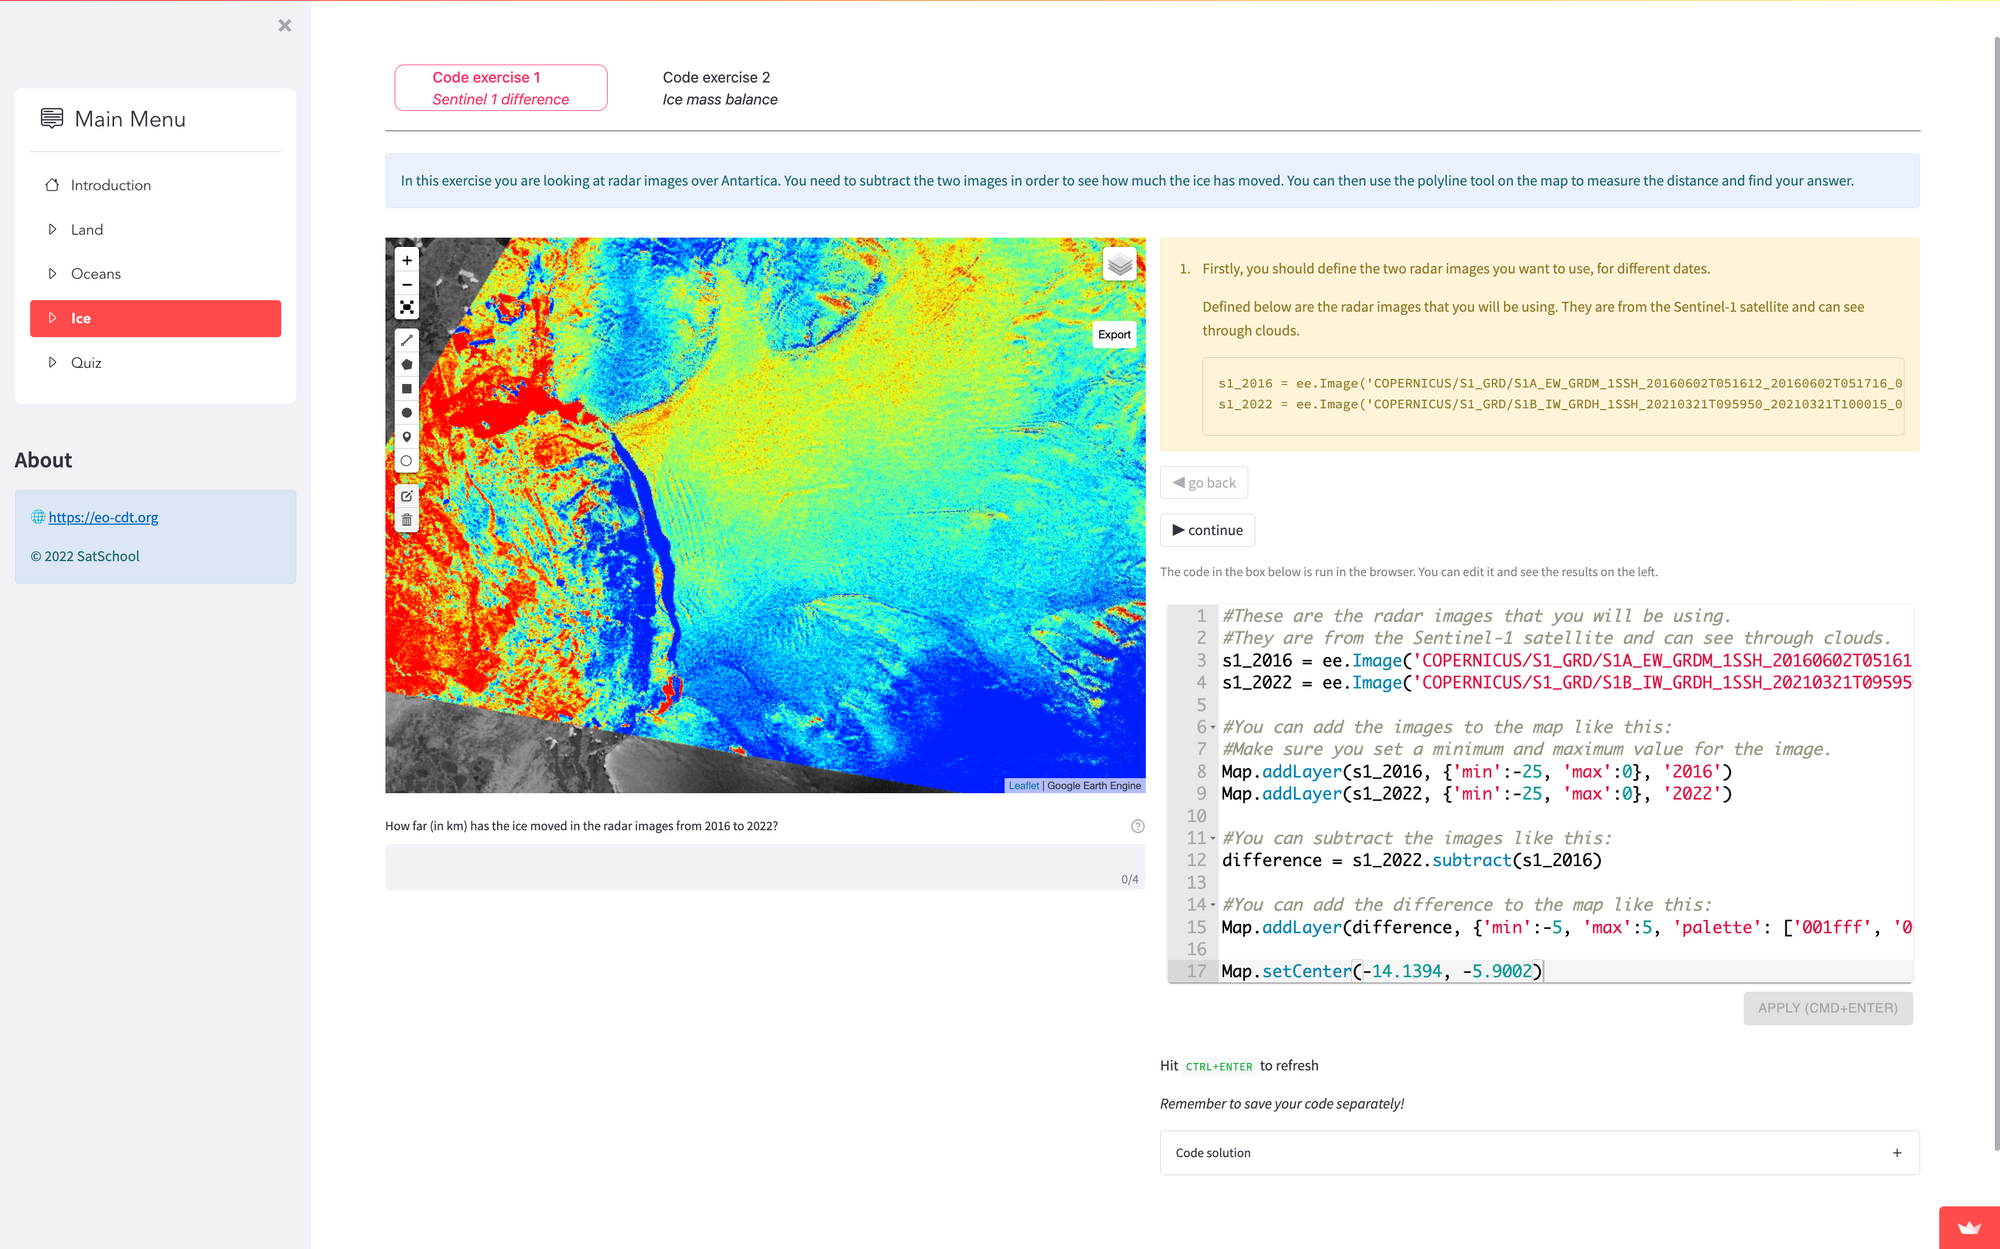Switch to Code exercise 2 tab
The image size is (2000, 1249).
(x=719, y=88)
